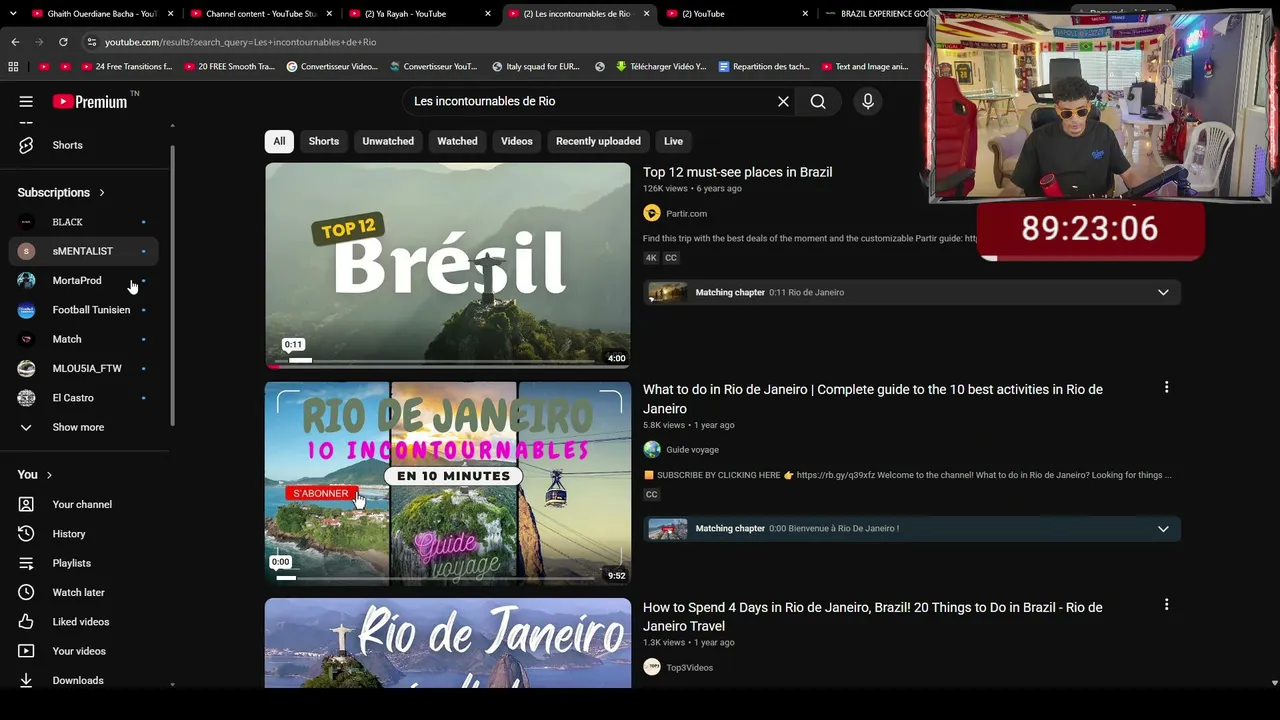Open Playlists in sidebar
The height and width of the screenshot is (720, 1280).
84,563
